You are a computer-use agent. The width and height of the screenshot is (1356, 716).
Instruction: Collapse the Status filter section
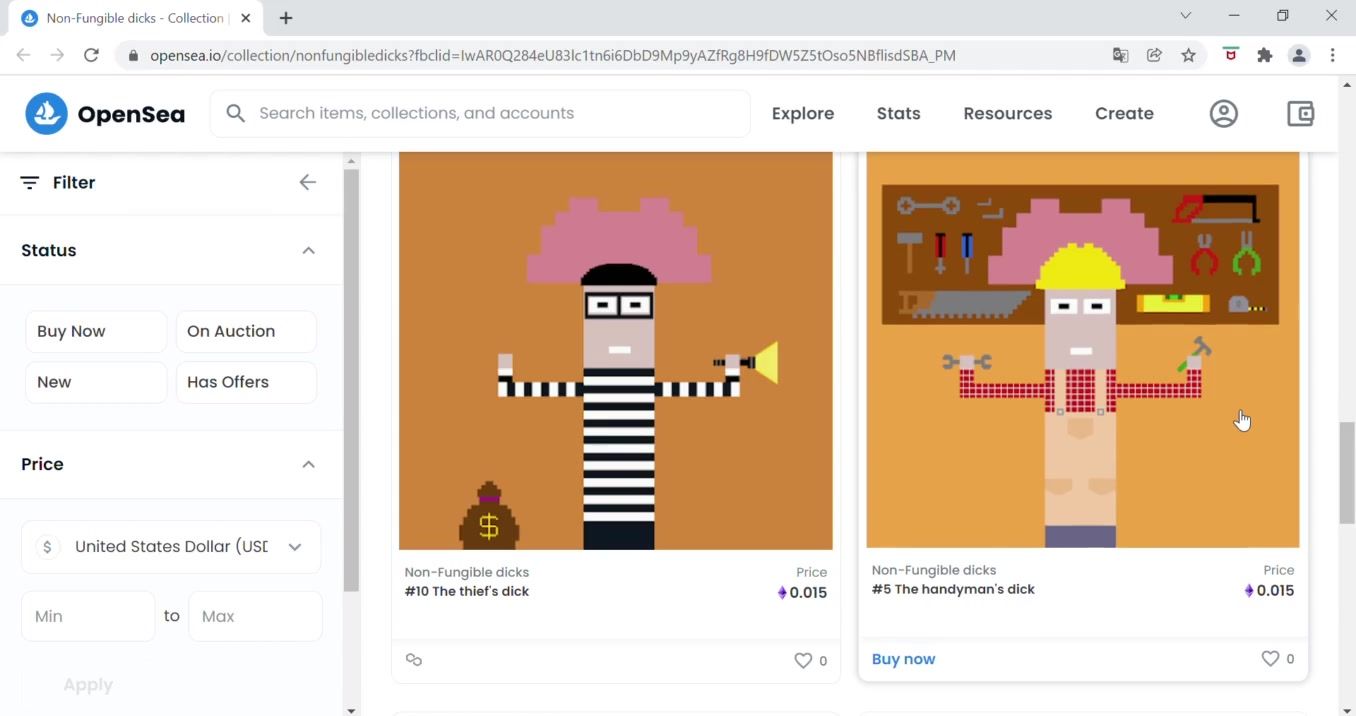[x=308, y=251]
